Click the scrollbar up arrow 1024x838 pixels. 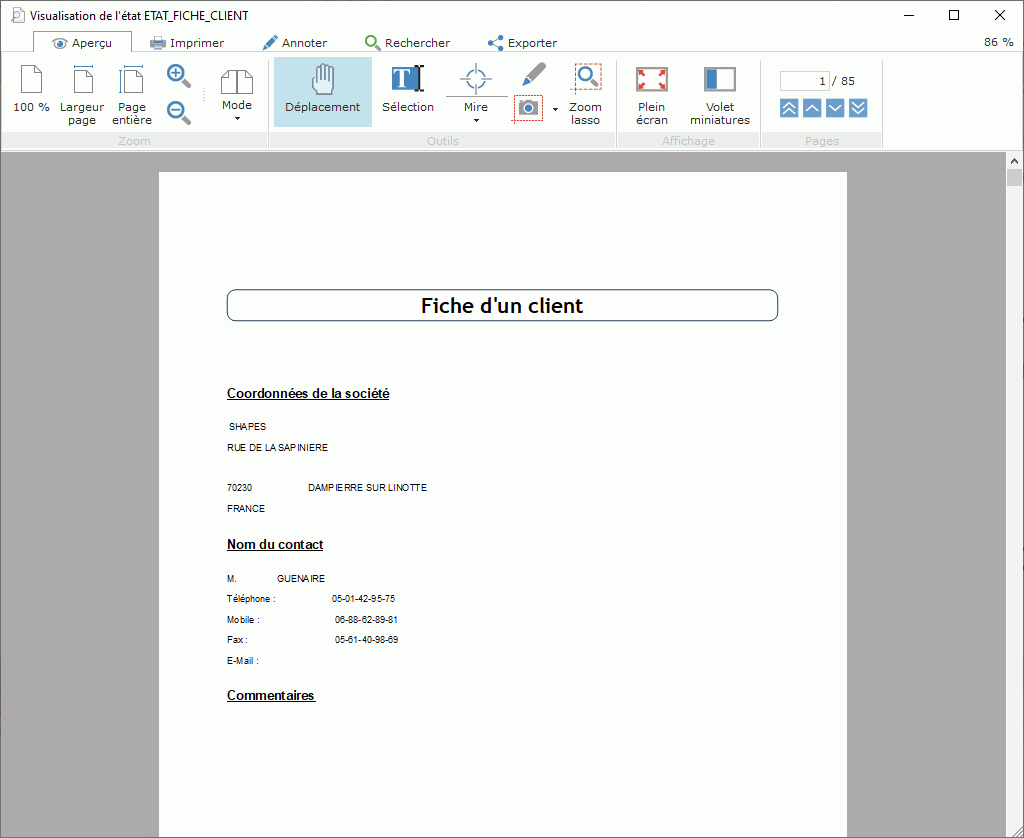[1014, 161]
